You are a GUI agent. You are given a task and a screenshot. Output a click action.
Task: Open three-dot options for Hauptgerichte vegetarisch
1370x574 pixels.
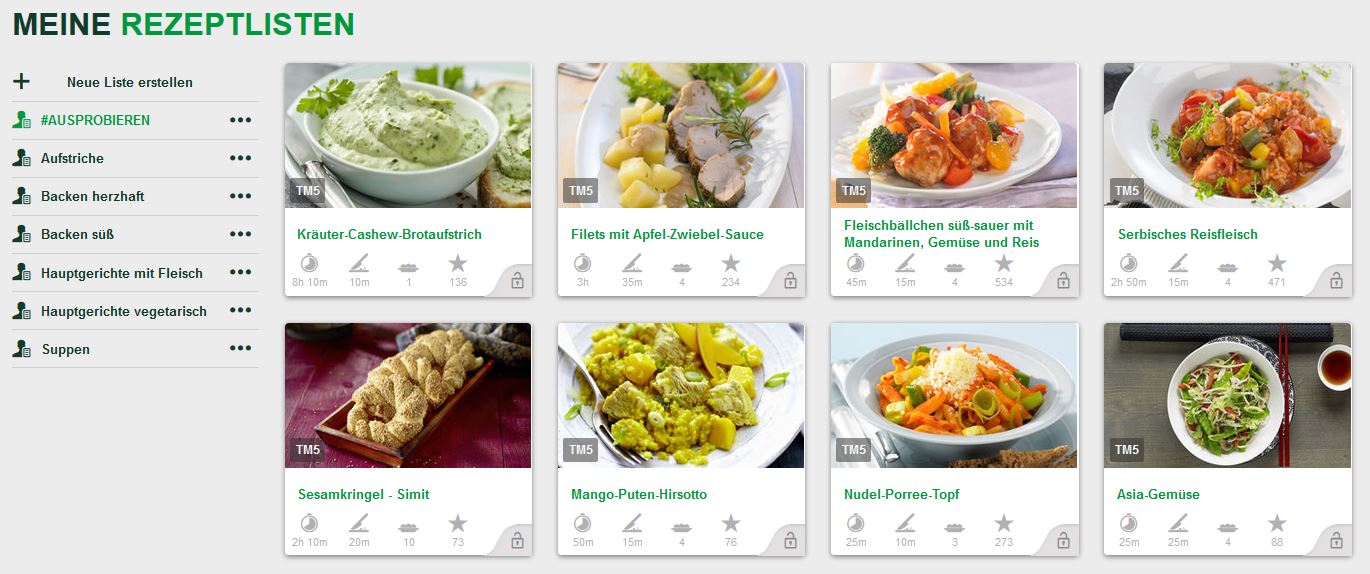coord(240,310)
